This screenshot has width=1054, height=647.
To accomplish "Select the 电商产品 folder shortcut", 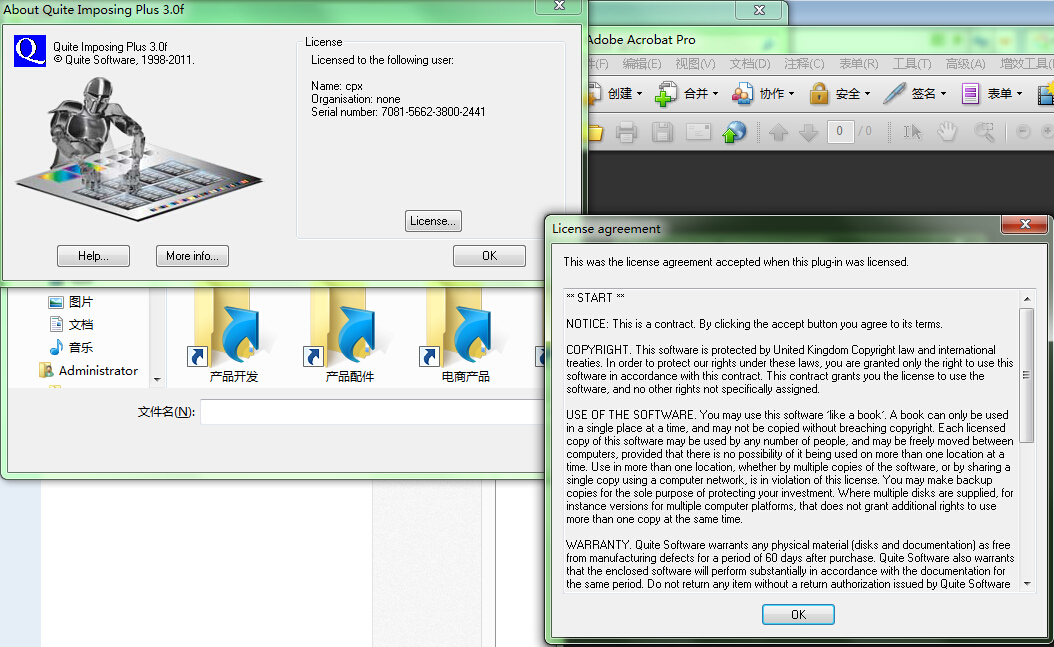I will [x=465, y=336].
